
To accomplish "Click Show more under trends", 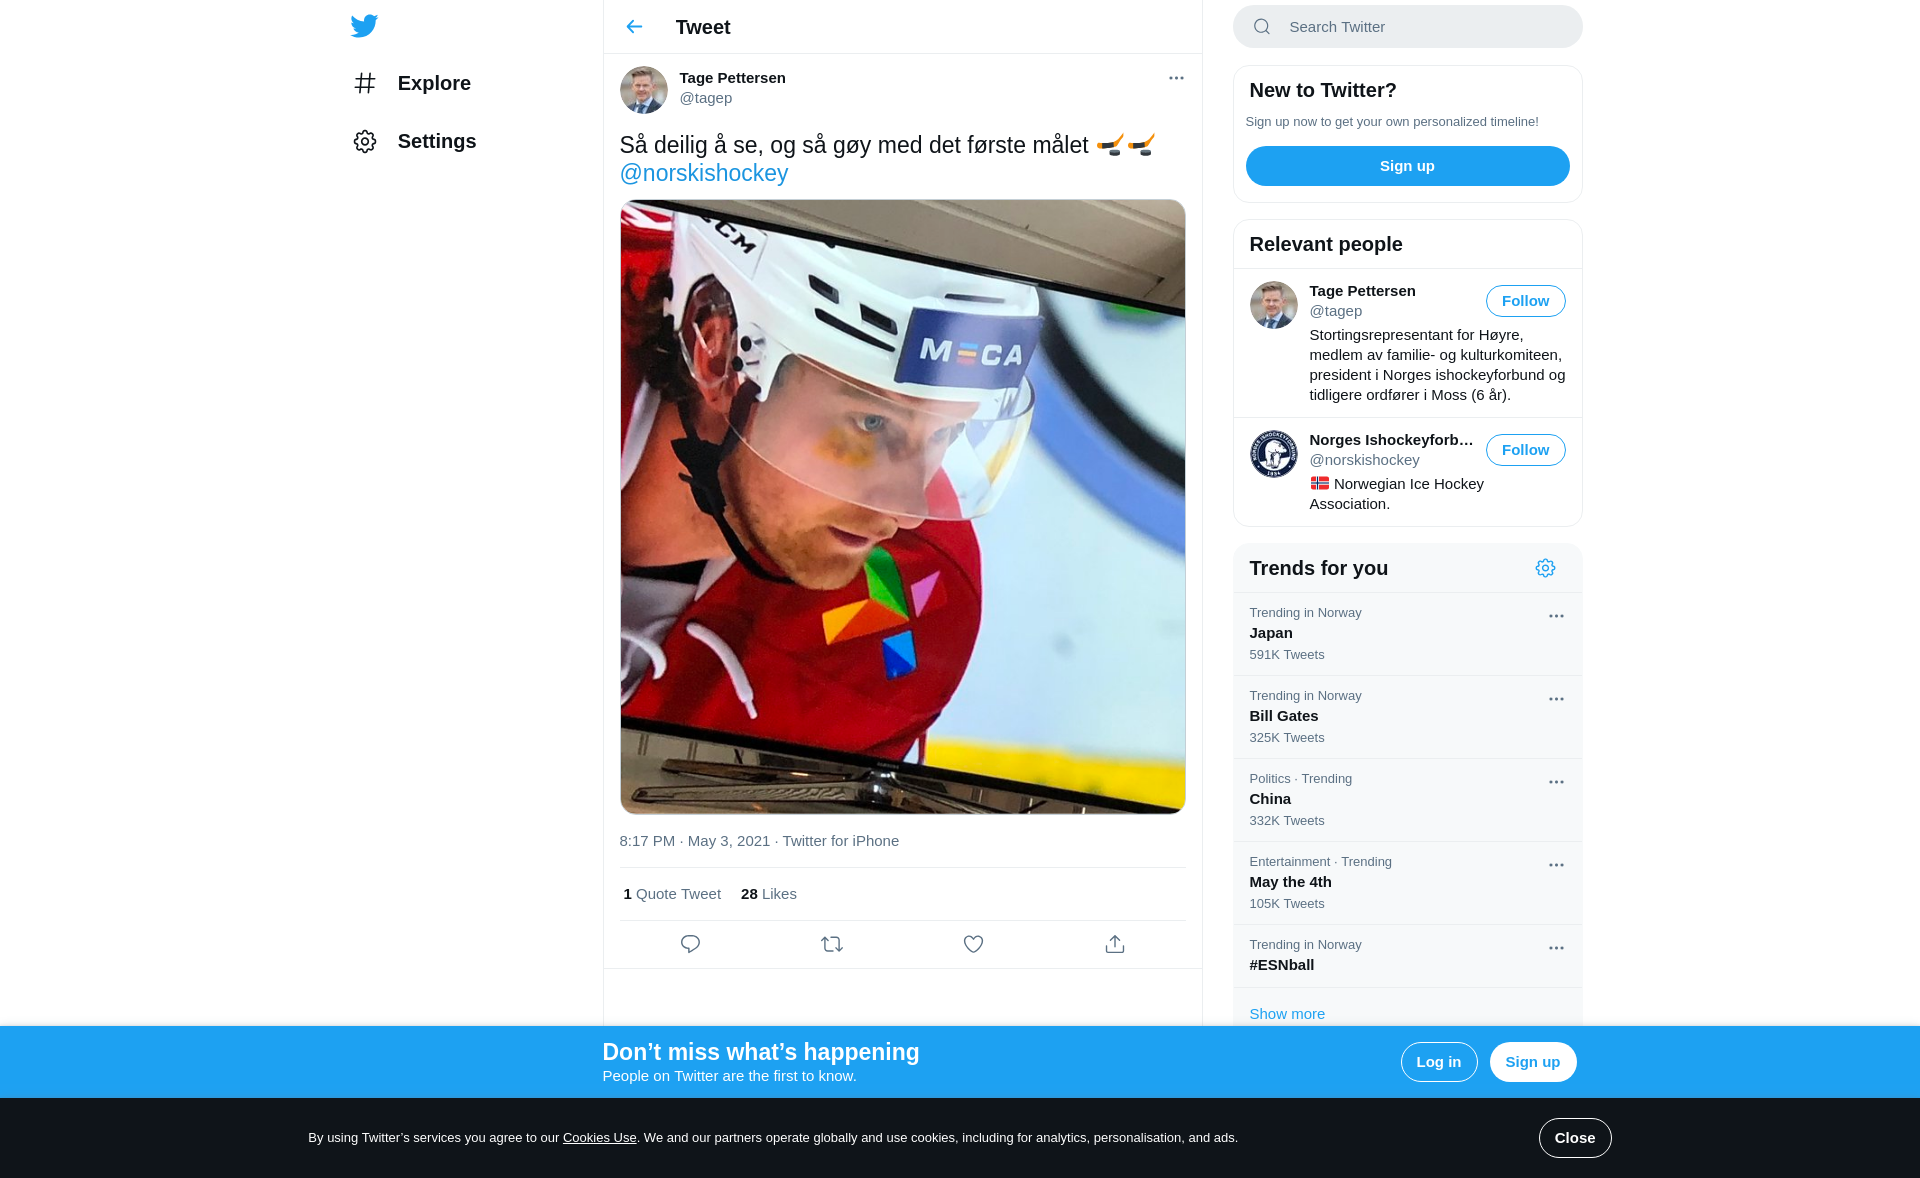I will [x=1287, y=1014].
